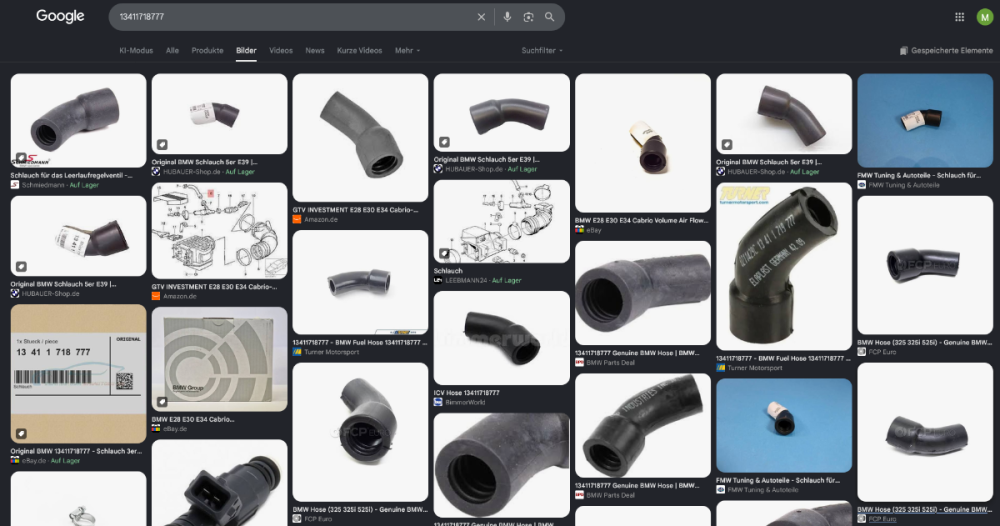1000x526 pixels.
Task: Click the bookmark icon beside Gespeicherte Elemente
Action: (903, 50)
